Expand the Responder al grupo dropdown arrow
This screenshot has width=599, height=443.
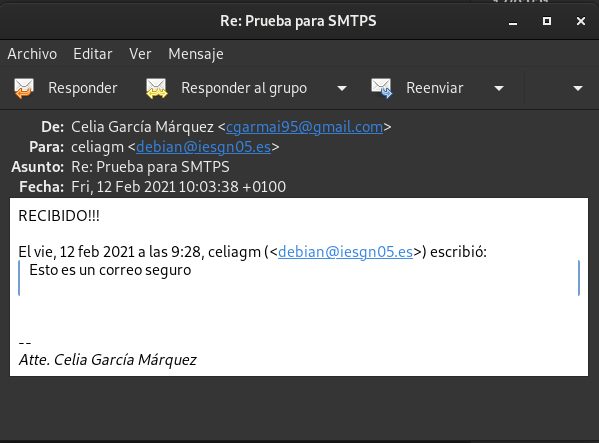[x=342, y=89]
